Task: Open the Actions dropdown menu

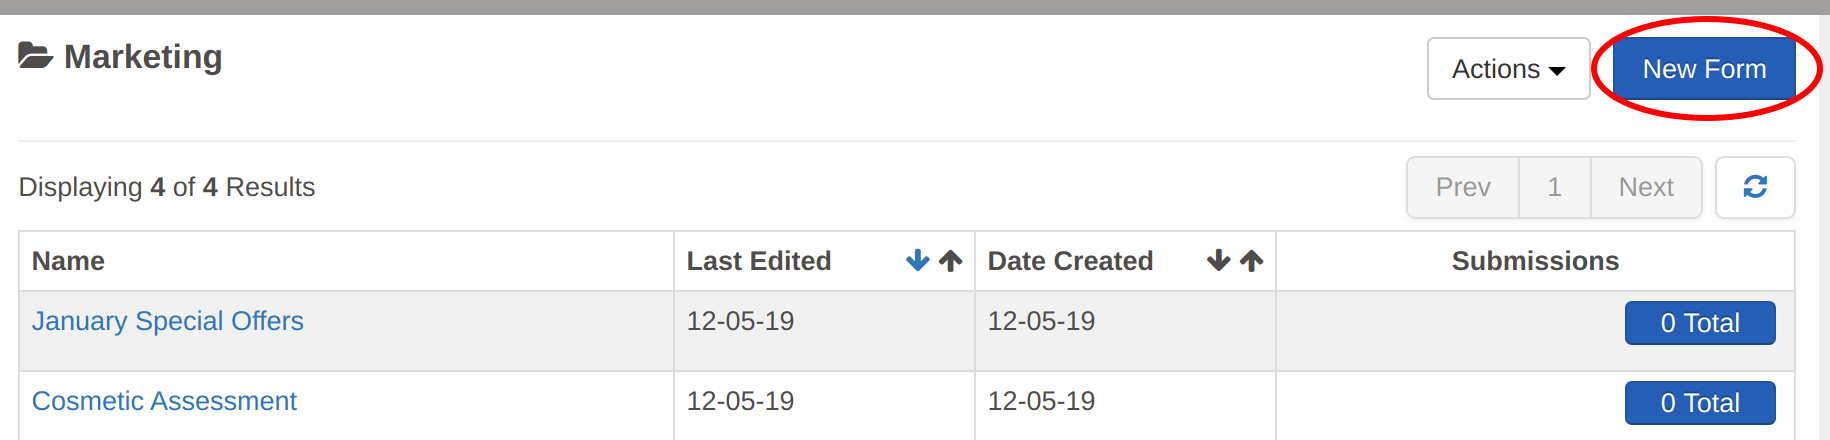Action: 1508,69
